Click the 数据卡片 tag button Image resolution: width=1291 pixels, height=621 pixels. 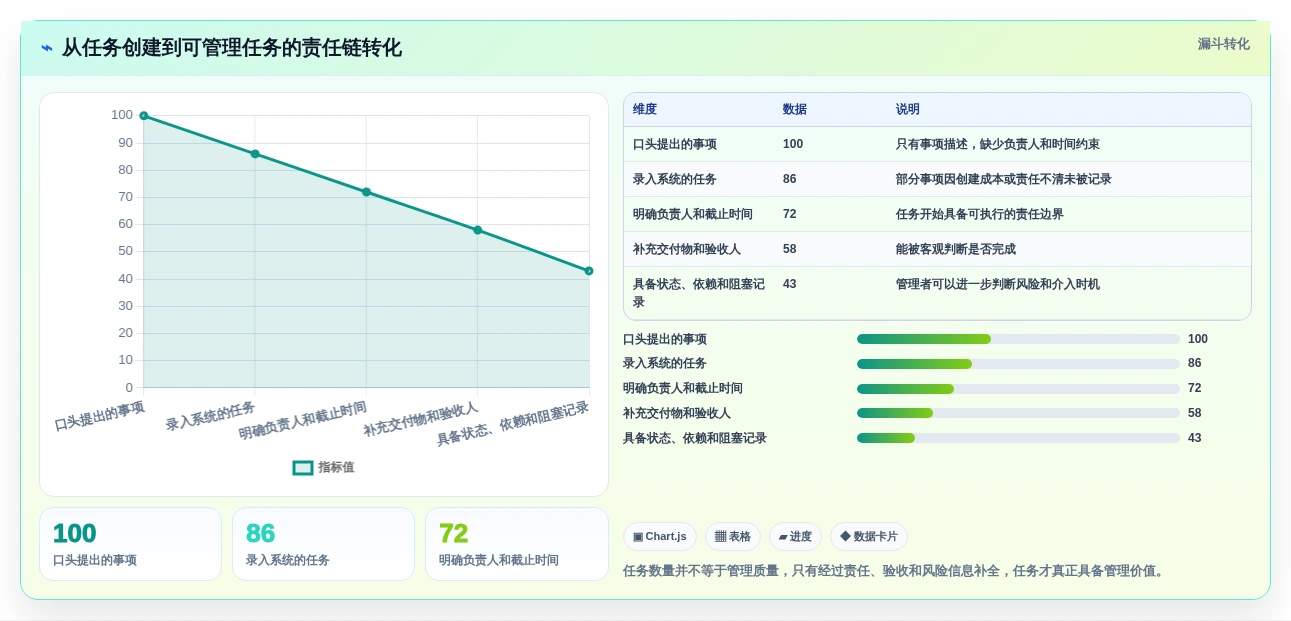(x=869, y=537)
